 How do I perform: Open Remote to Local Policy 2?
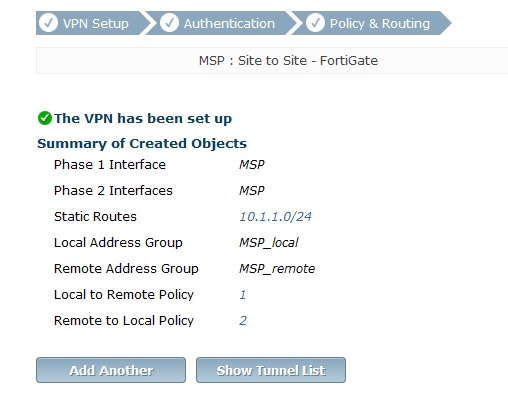pos(243,321)
